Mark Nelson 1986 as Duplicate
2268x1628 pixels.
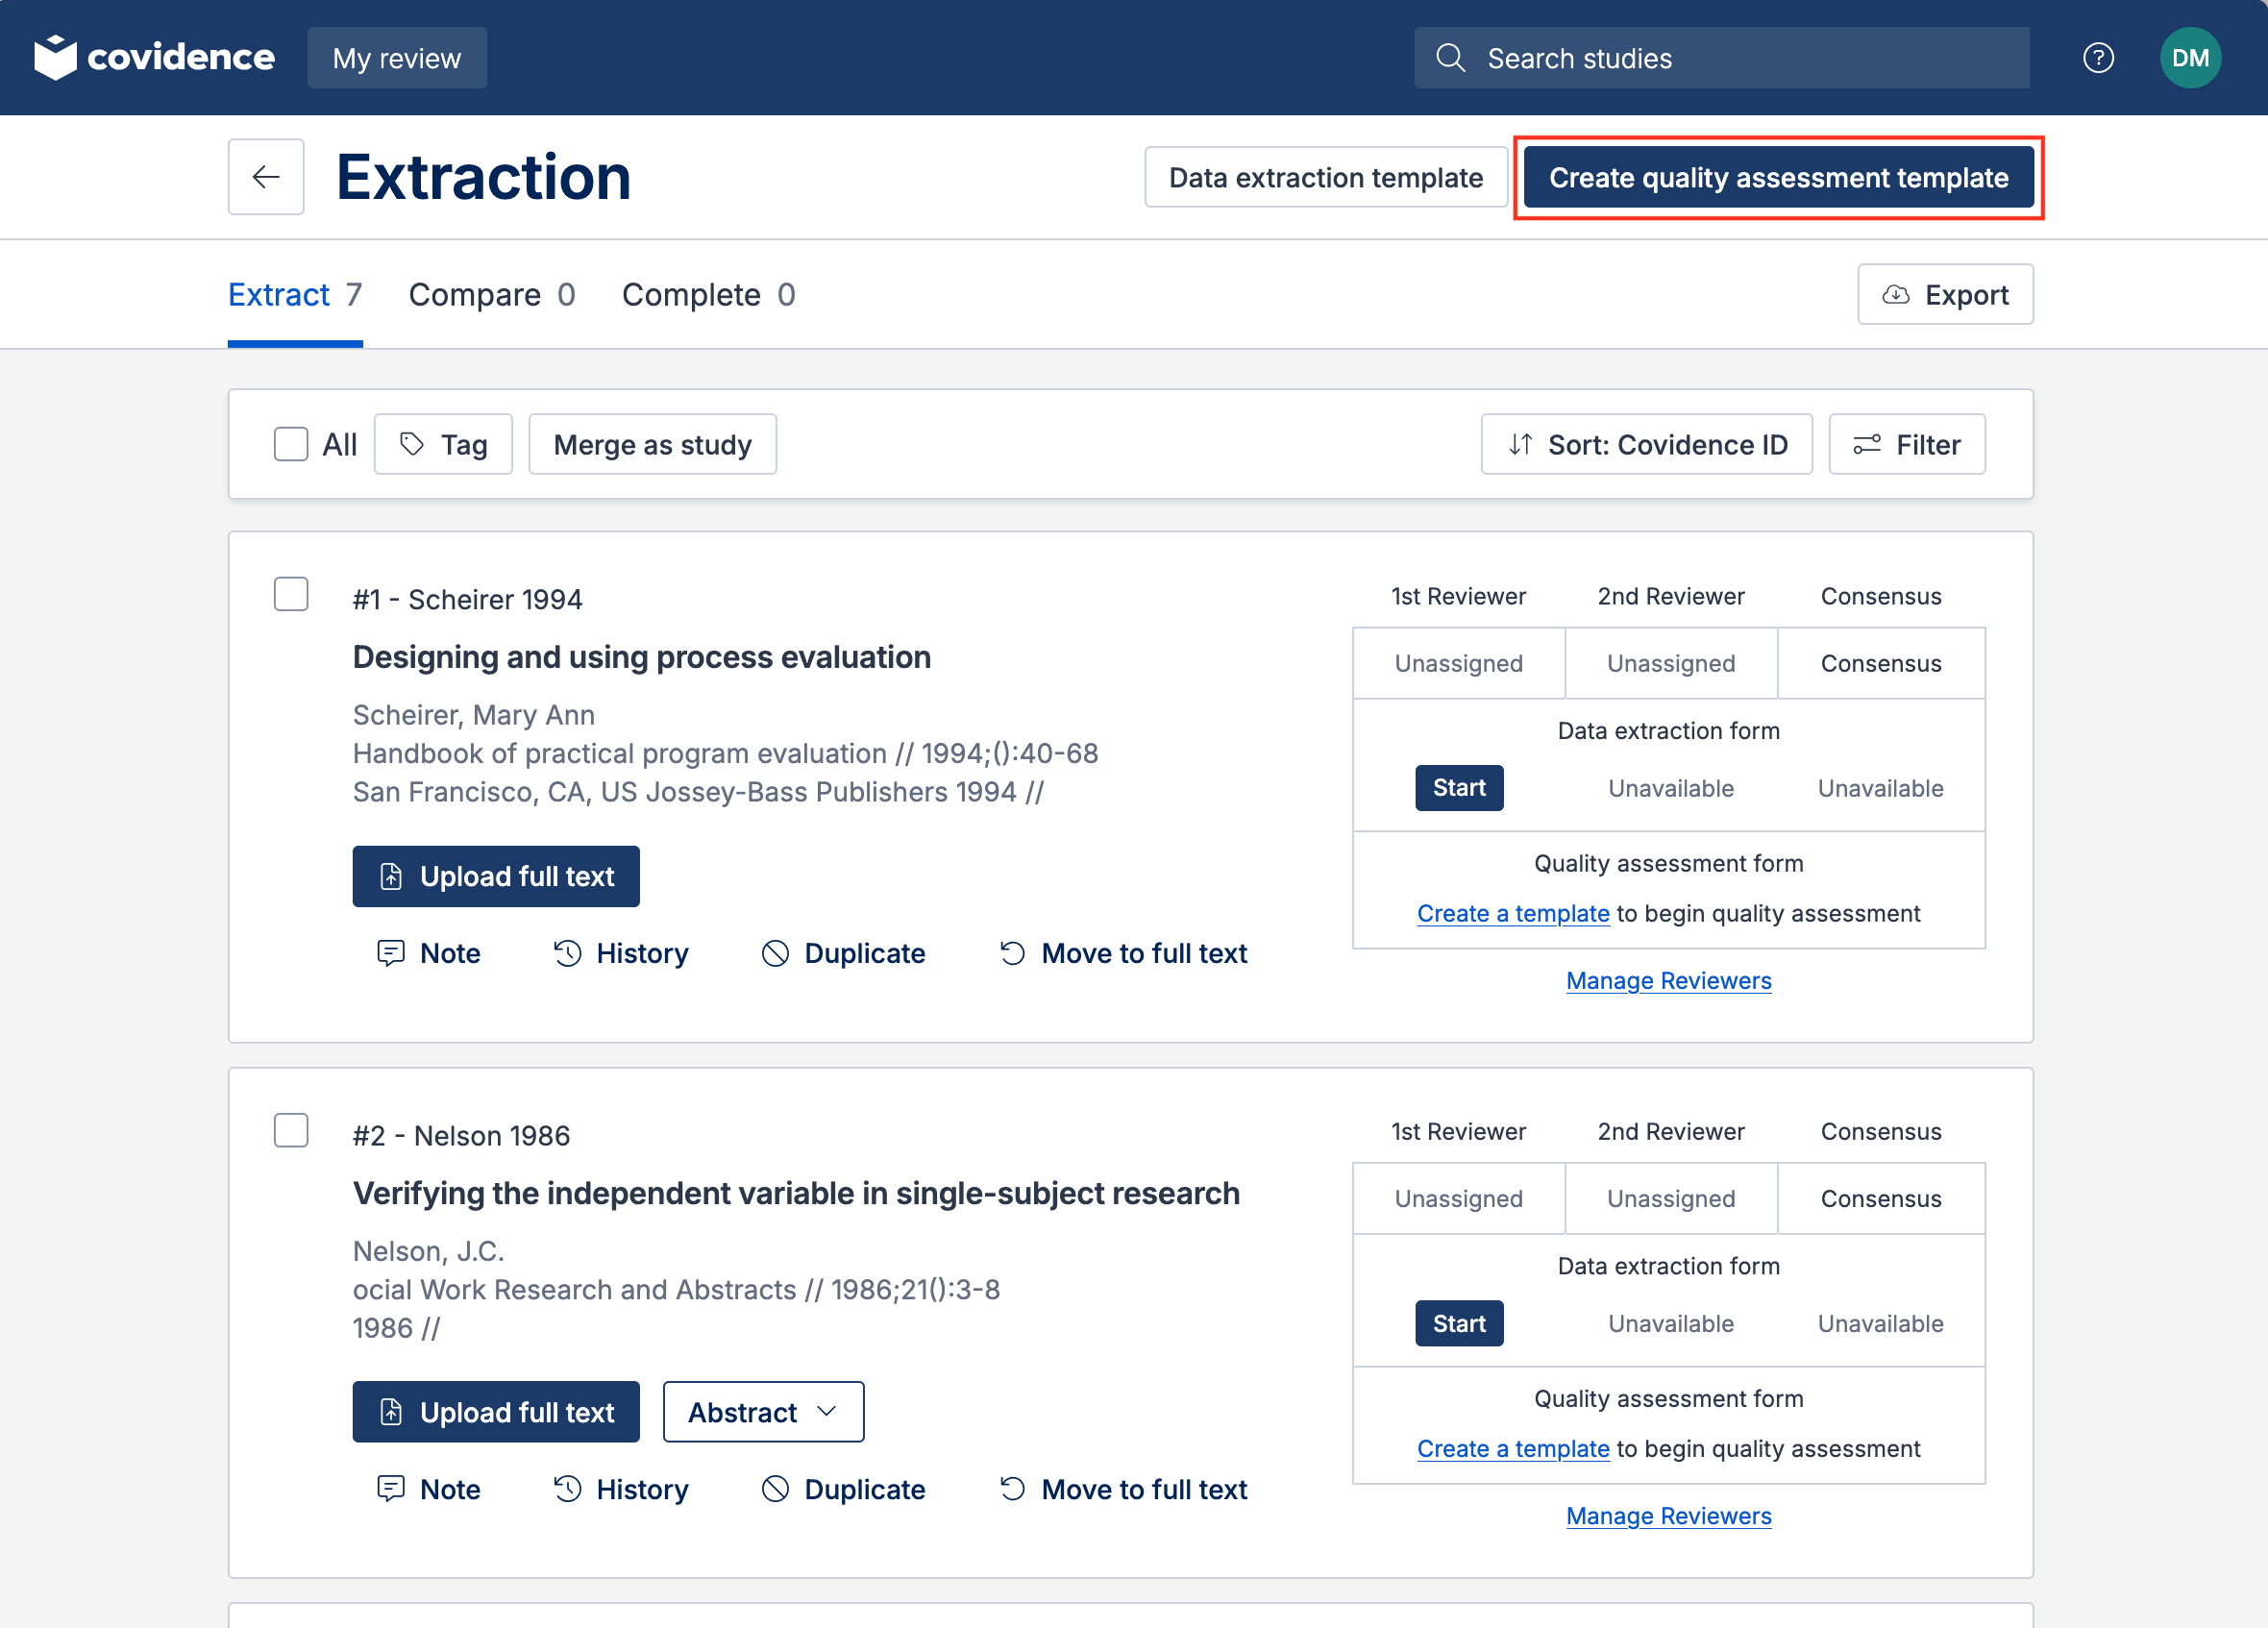(x=843, y=1489)
